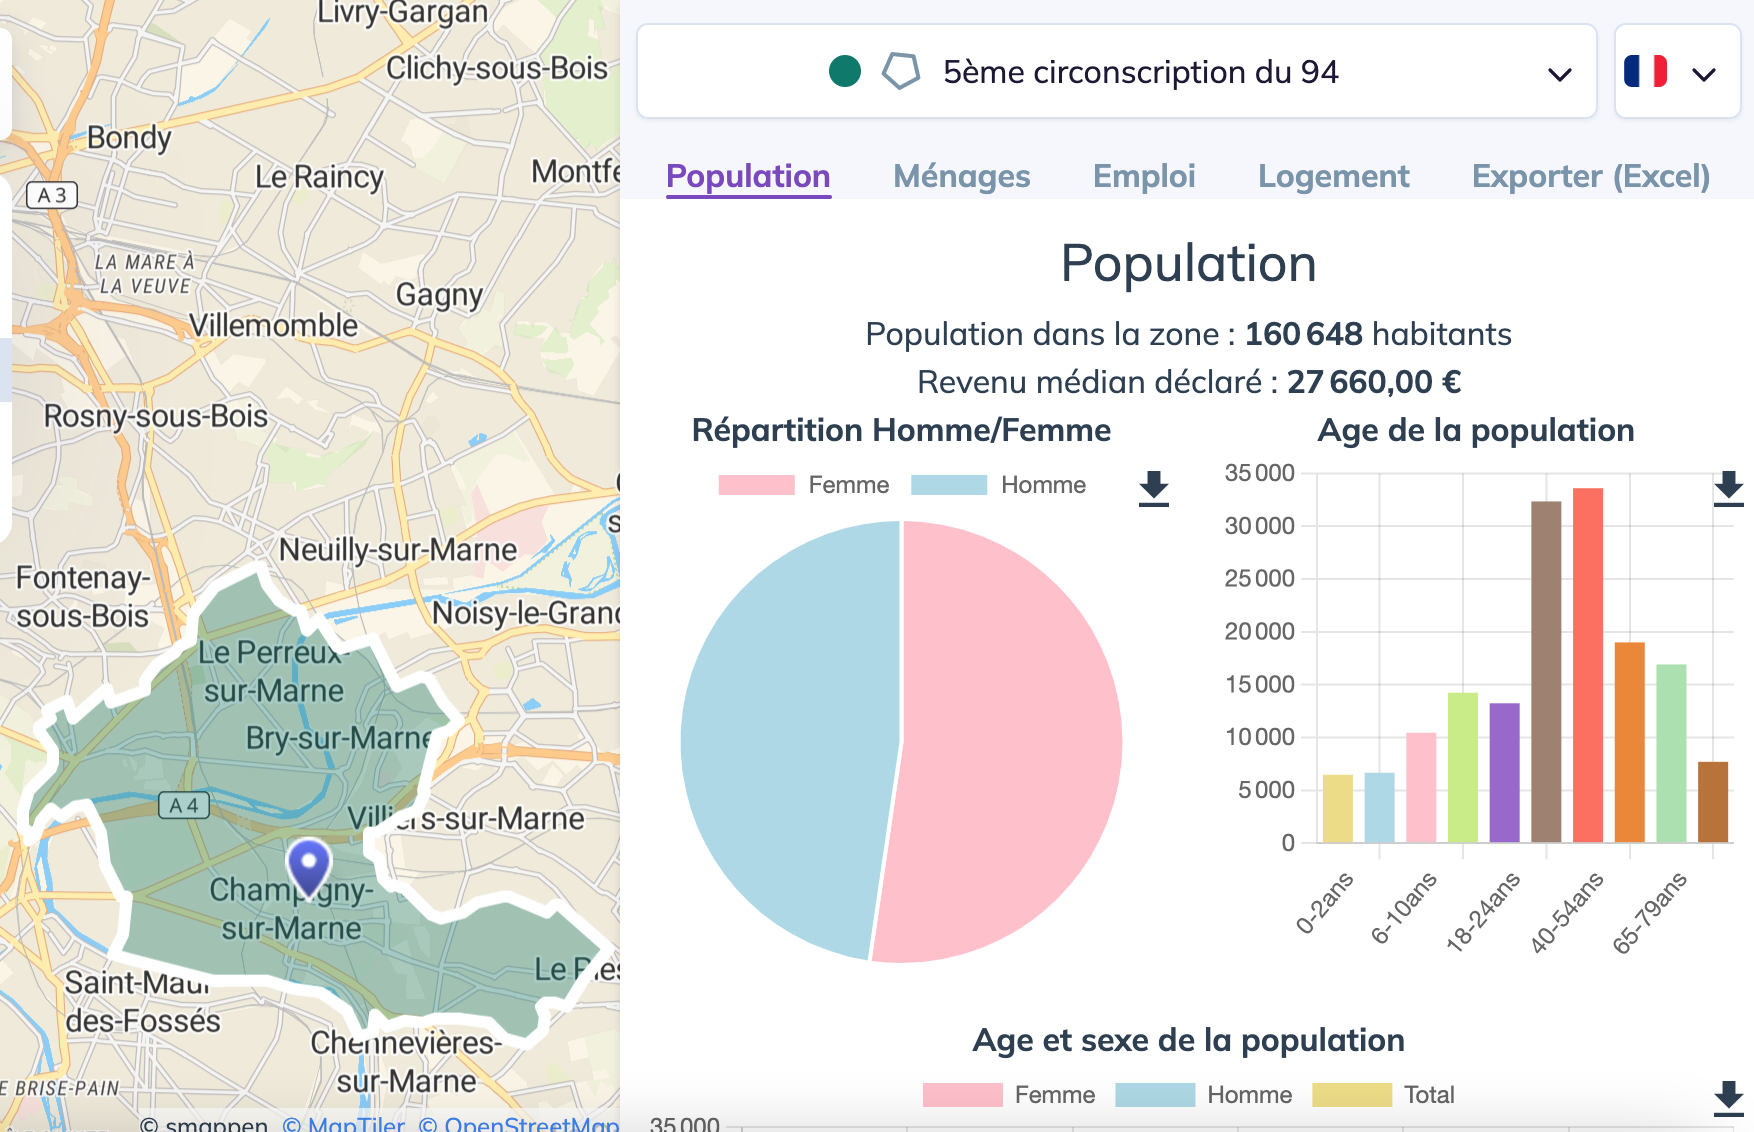Click the A4 highway marker on map

coord(184,806)
